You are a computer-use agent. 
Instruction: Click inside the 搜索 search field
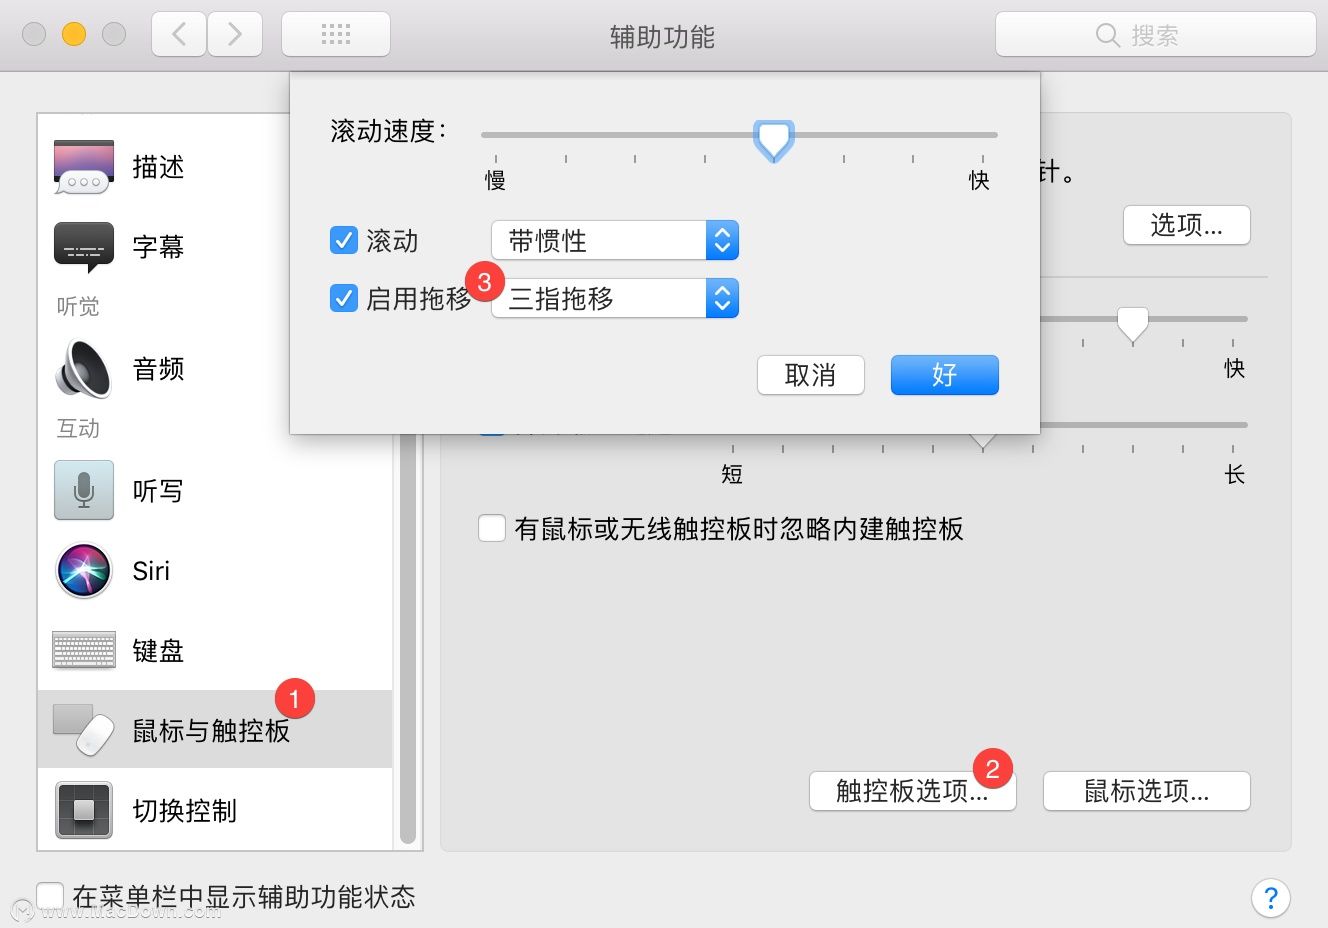[x=1155, y=33]
